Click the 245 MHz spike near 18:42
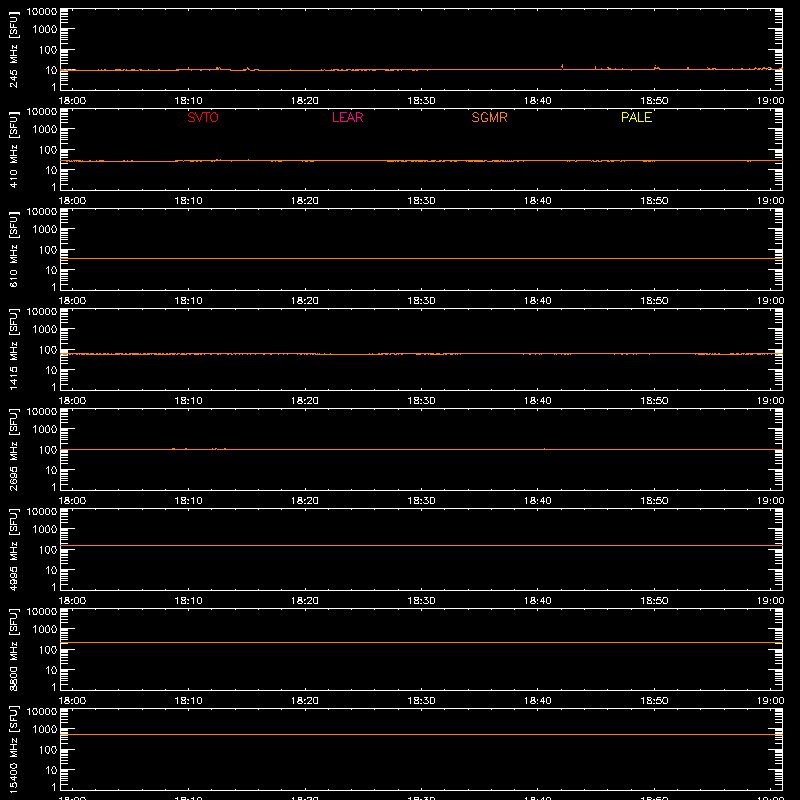Viewport: 800px width, 800px height. click(562, 66)
